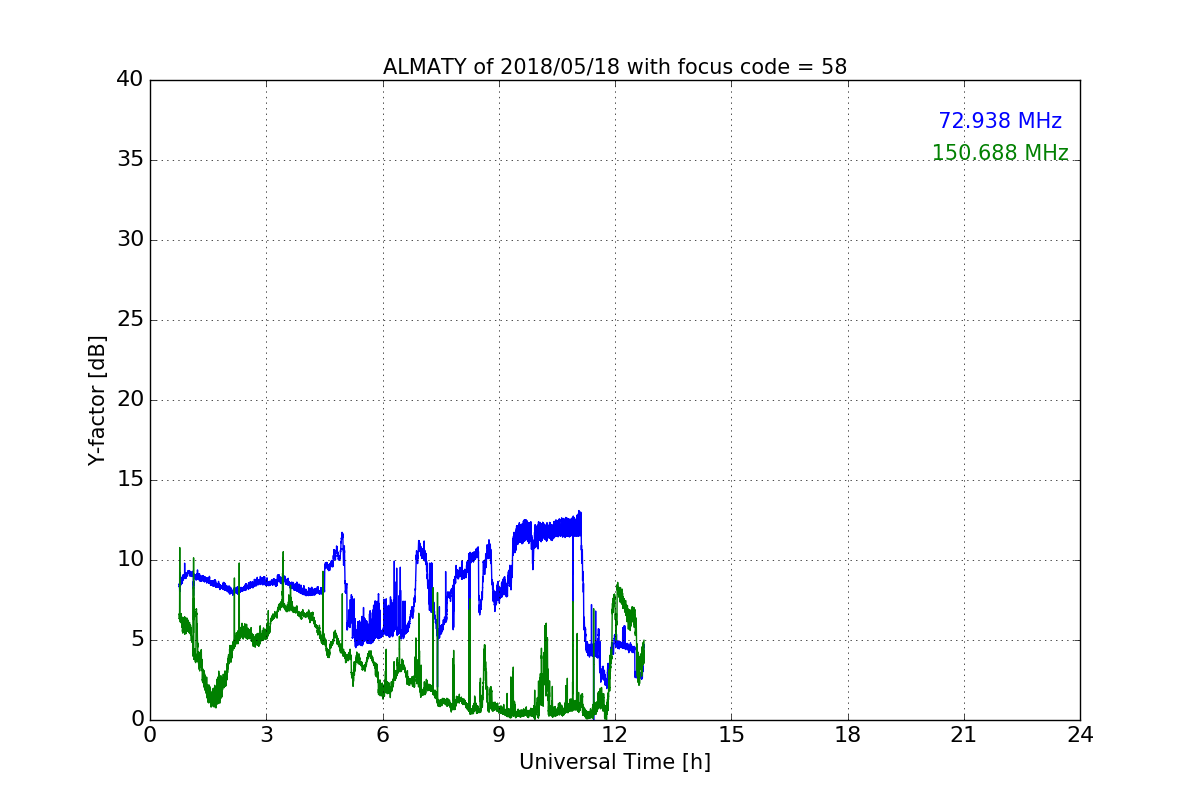Click the y-axis tick label 30

click(130, 240)
